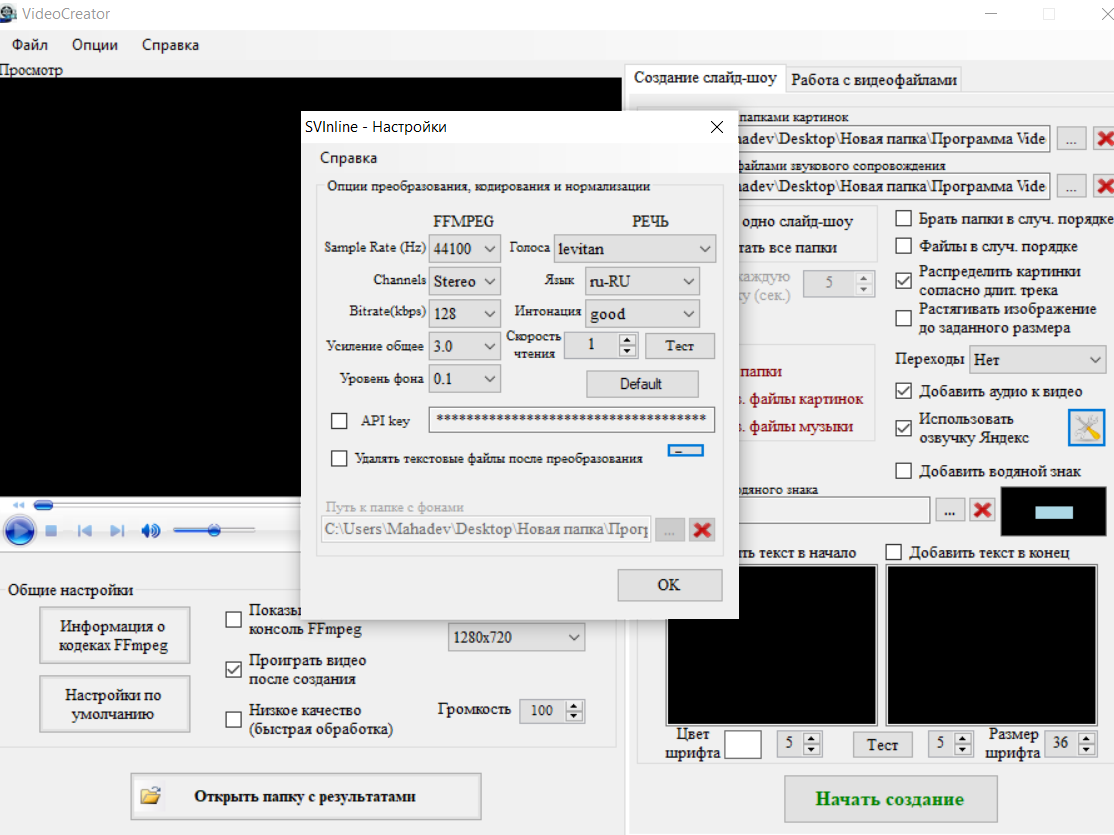Click the Default button in settings

[x=641, y=384]
